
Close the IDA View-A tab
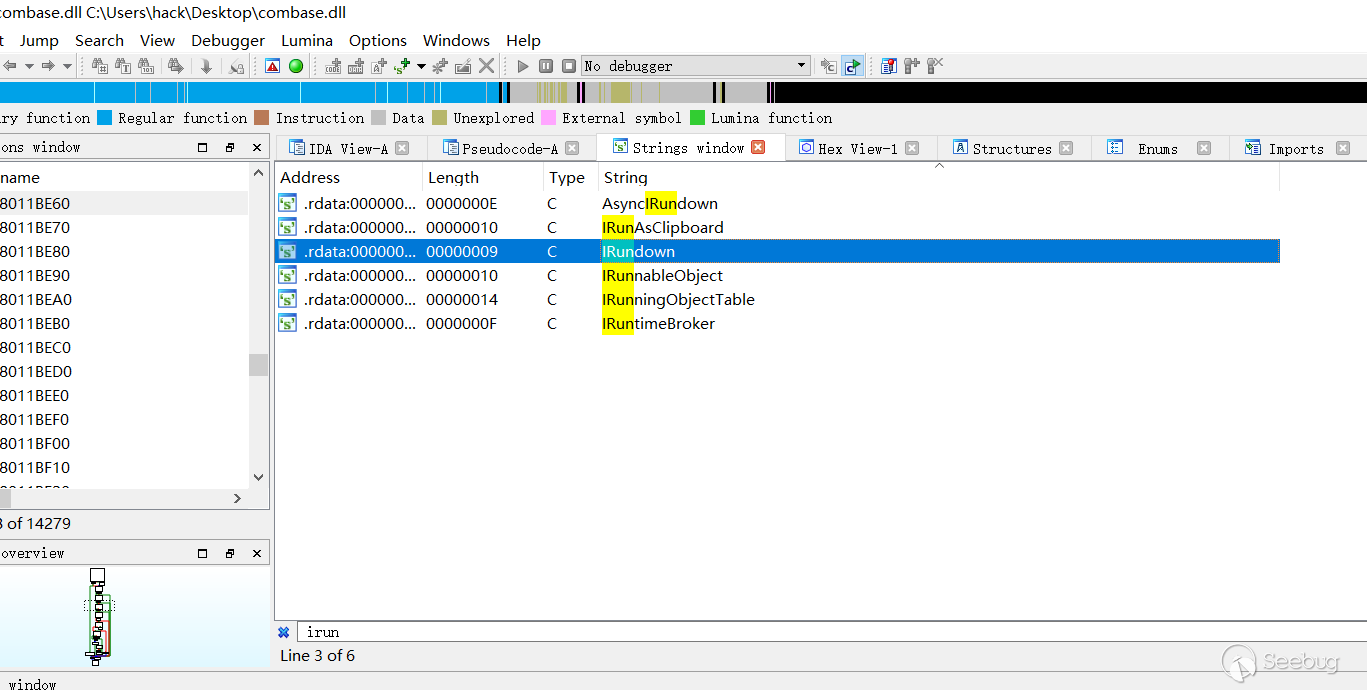pyautogui.click(x=402, y=148)
